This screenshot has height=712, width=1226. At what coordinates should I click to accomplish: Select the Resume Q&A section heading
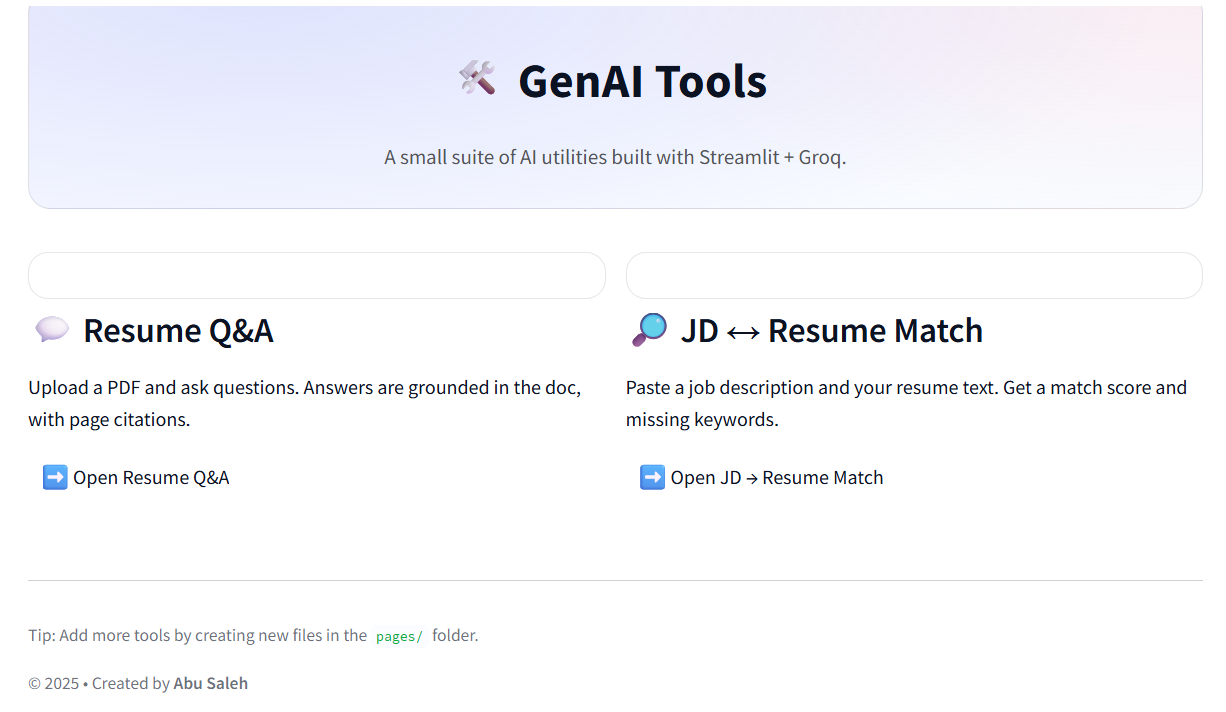tap(178, 330)
